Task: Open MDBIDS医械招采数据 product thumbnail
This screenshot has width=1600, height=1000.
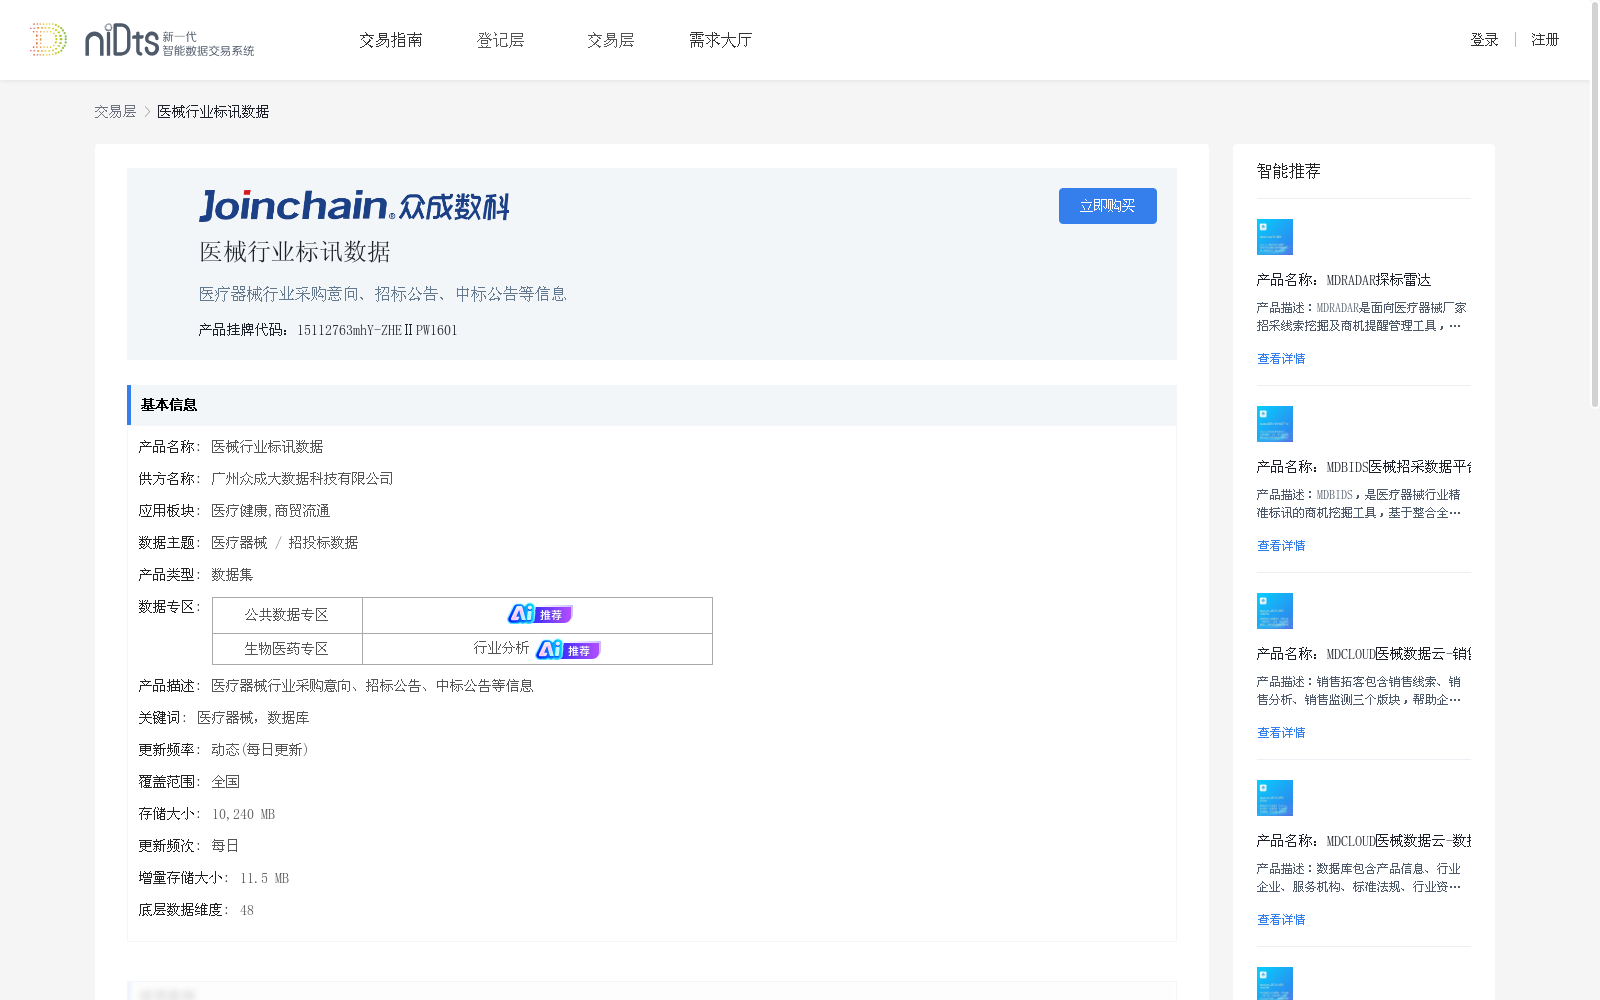Action: click(x=1275, y=424)
